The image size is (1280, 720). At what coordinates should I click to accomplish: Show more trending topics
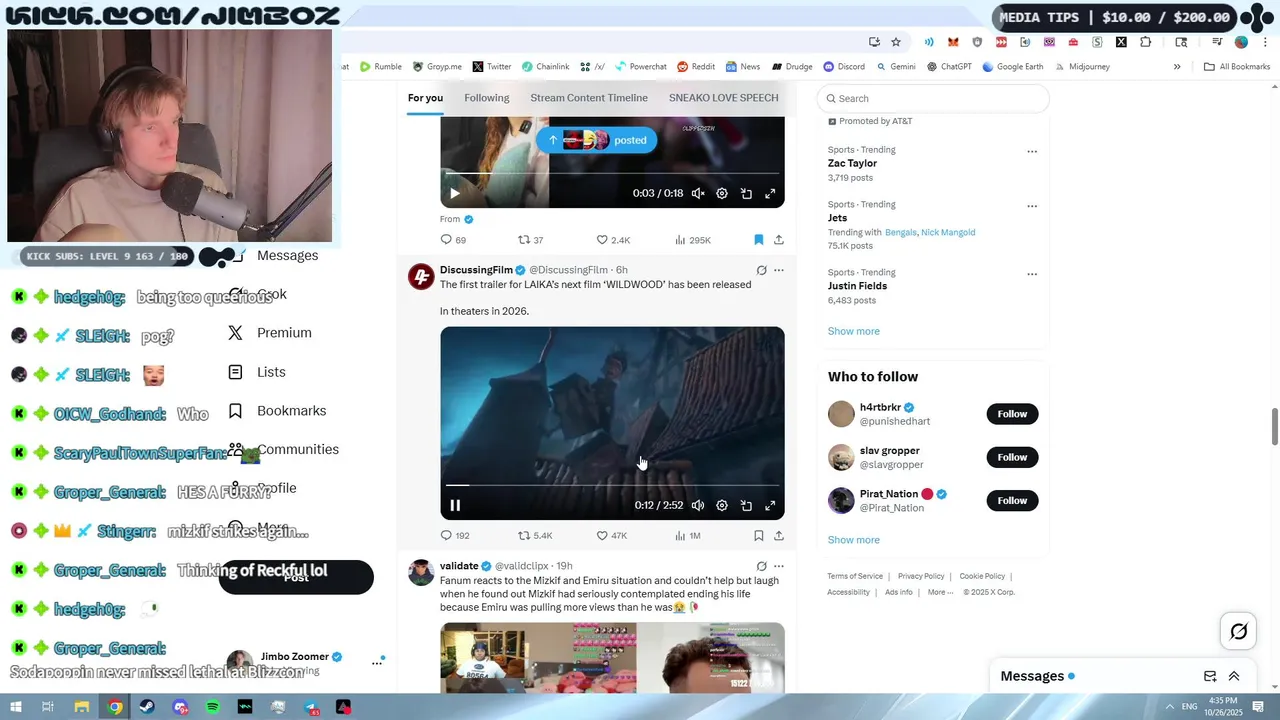pyautogui.click(x=853, y=331)
